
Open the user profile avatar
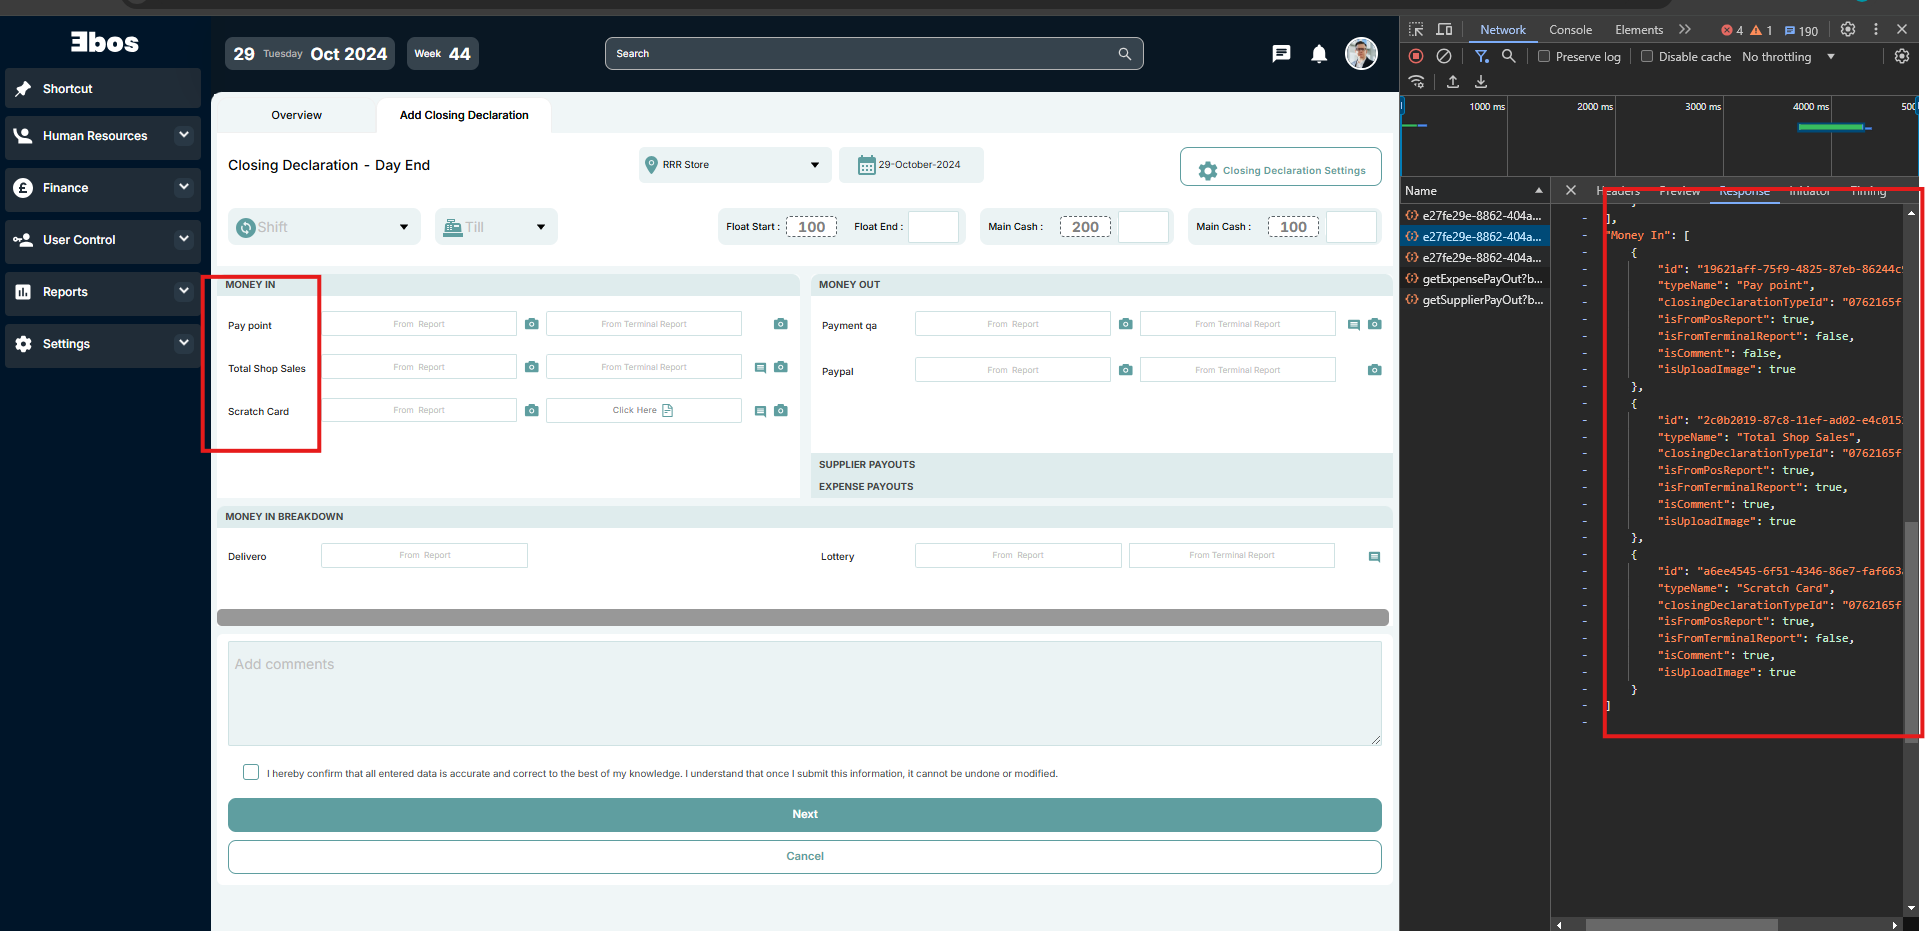pos(1361,54)
